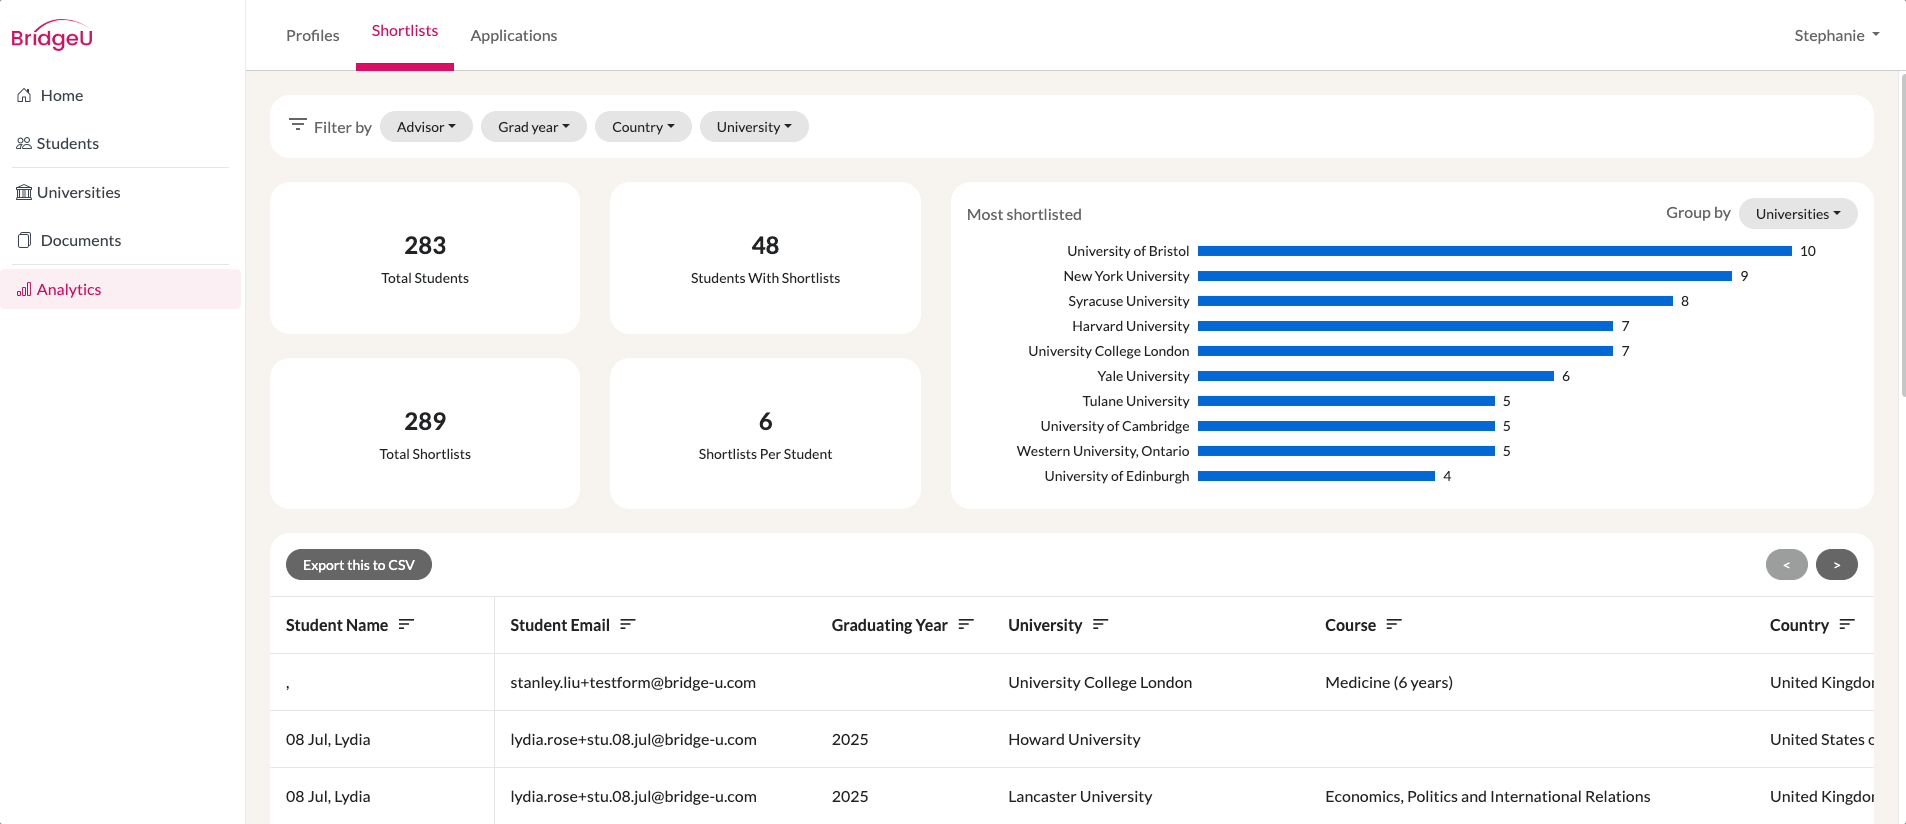Click the University of Edinburgh chart bar
Viewport: 1906px width, 824px height.
1317,476
